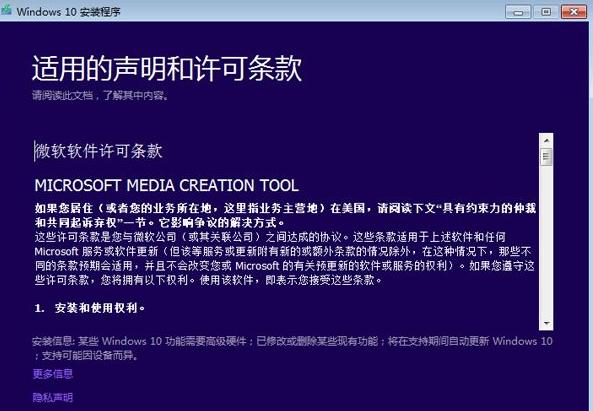Click the scrollbar thumb in license pane
Screen dimensions: 593x411
click(546, 157)
